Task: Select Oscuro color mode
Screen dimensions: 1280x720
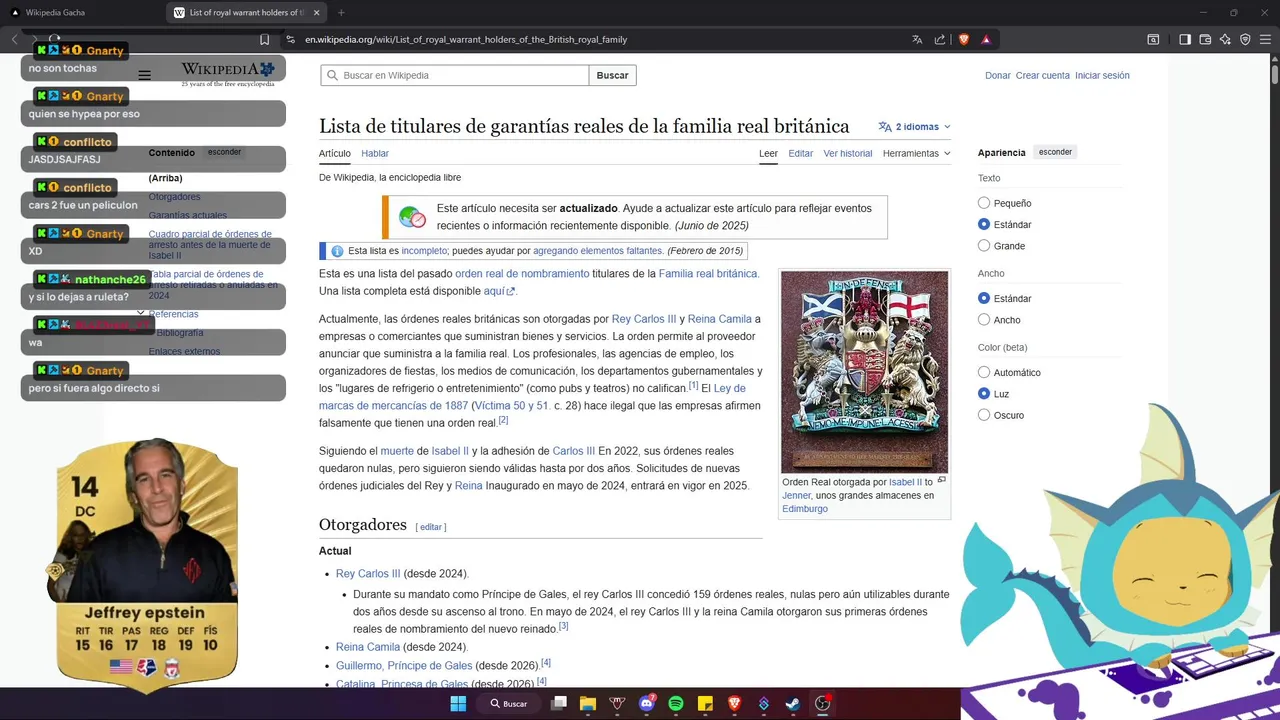Action: [x=984, y=415]
